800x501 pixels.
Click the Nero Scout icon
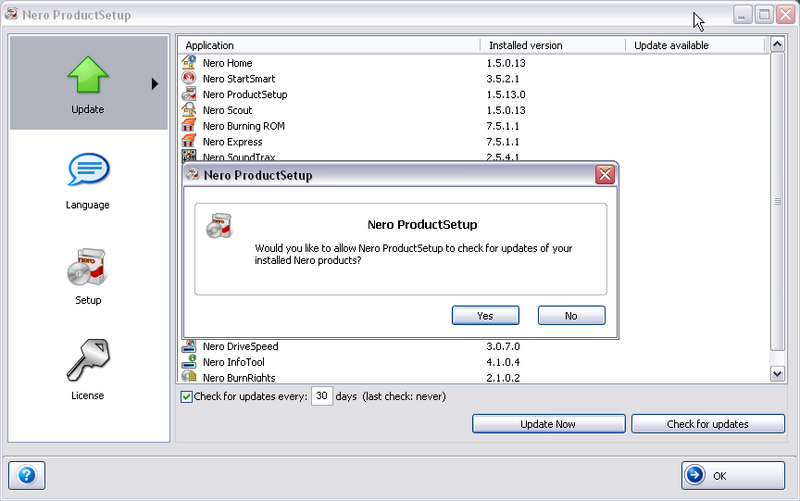[189, 110]
